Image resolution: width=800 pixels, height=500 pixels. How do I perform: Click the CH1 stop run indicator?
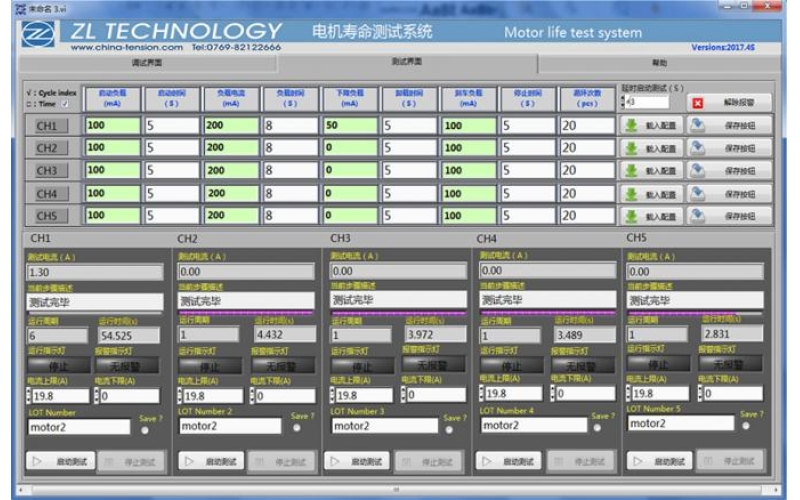pos(58,366)
